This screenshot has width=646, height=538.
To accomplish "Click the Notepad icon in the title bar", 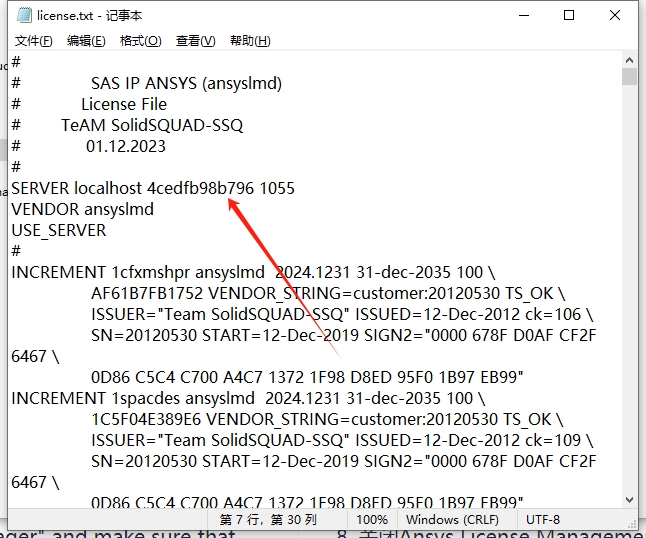I will pyautogui.click(x=24, y=15).
